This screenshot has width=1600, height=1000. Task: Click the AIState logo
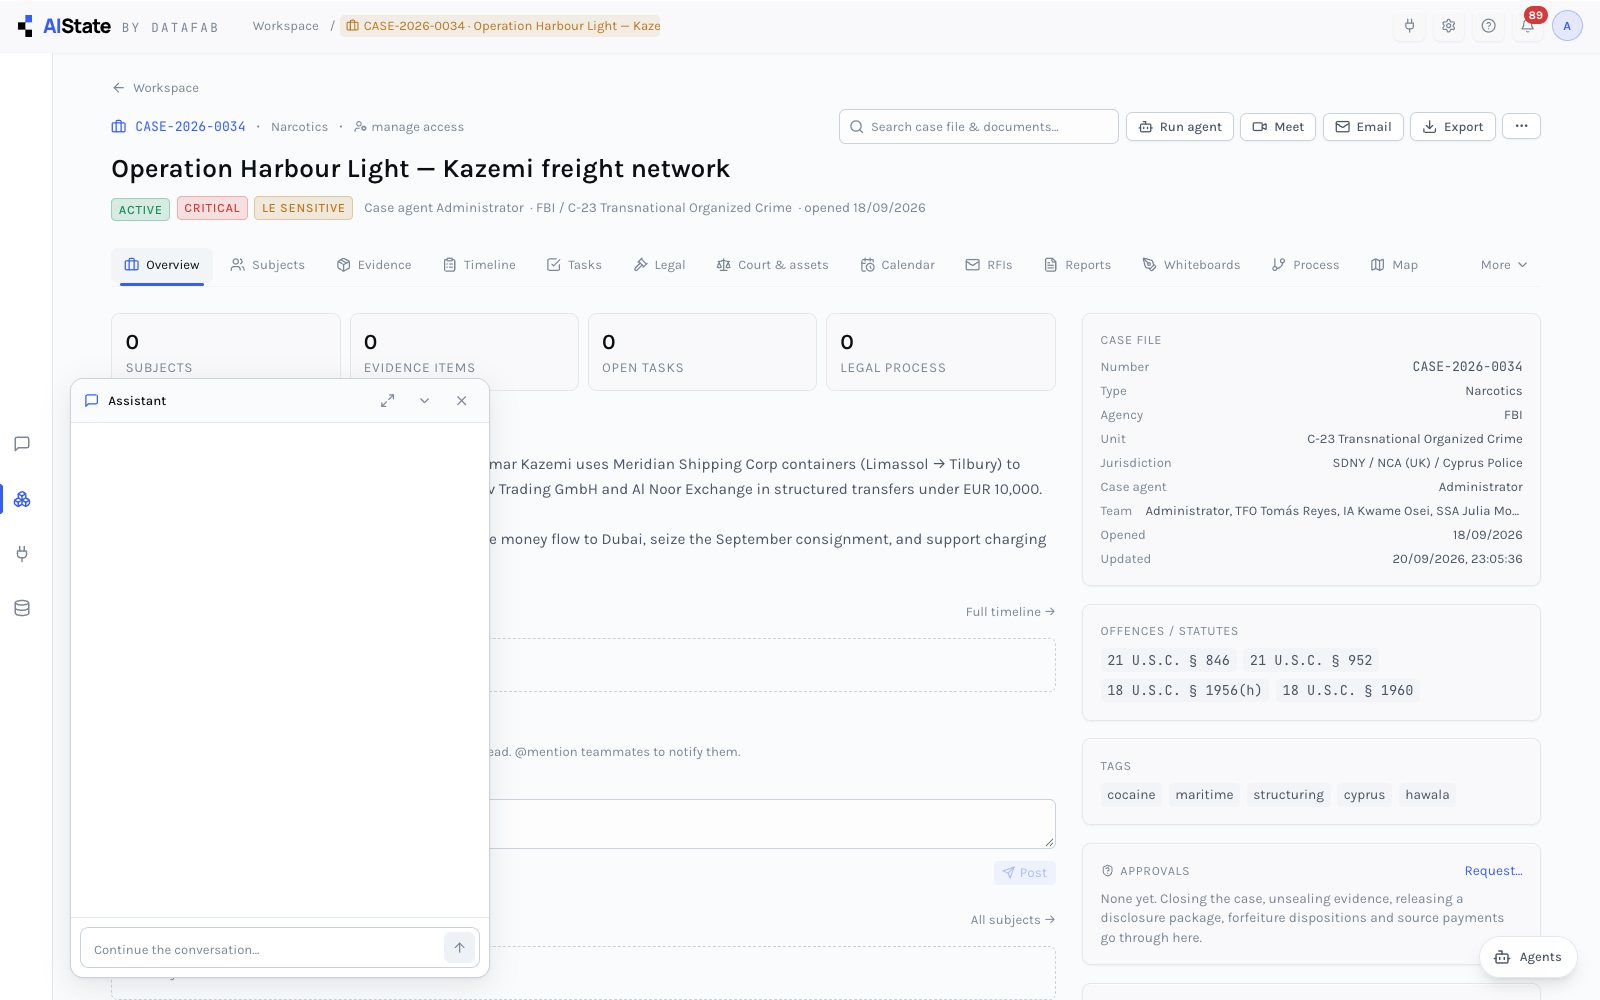65,26
